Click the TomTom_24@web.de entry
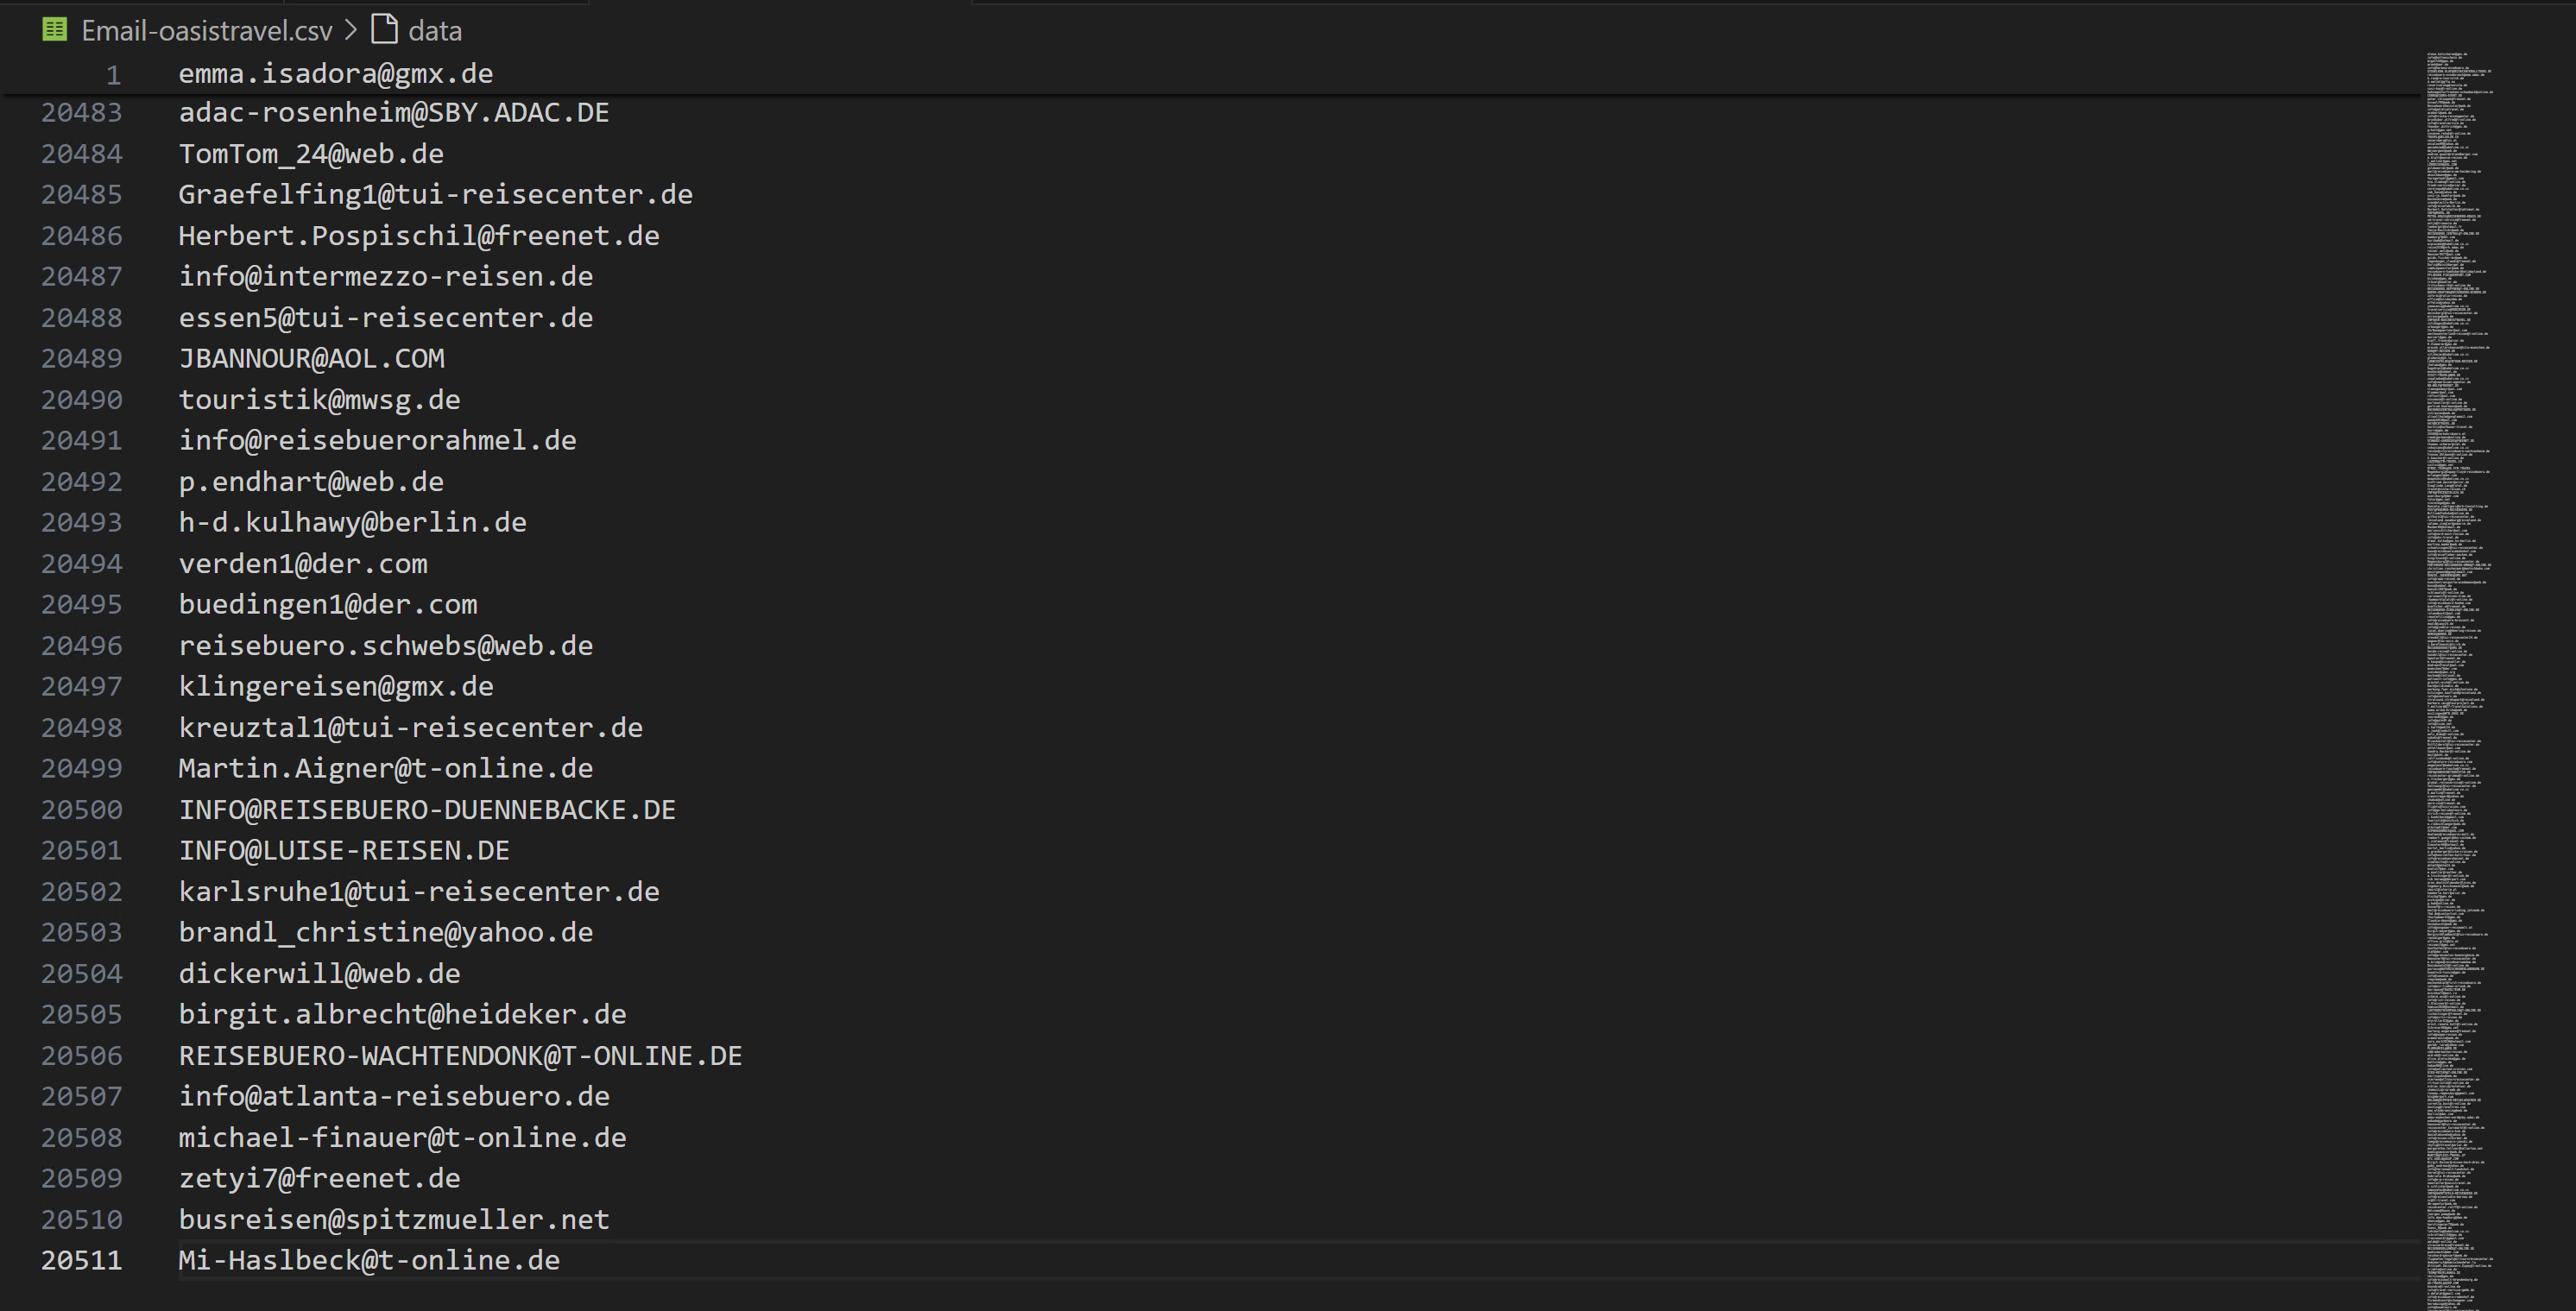This screenshot has height=1311, width=2576. pyautogui.click(x=311, y=154)
